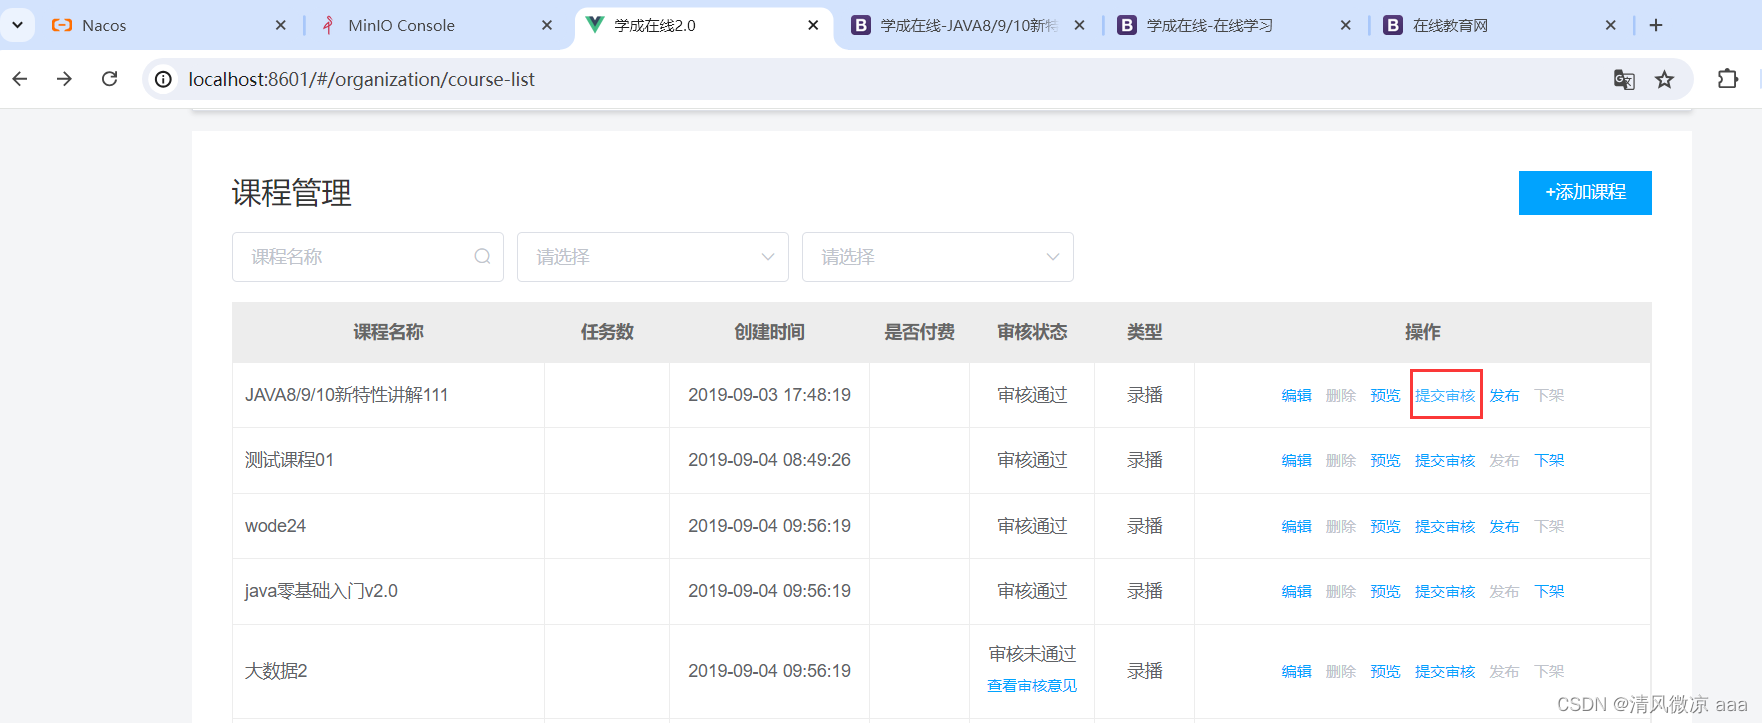Click the 2019-09-03 17:48:19 date cell
The height and width of the screenshot is (723, 1762).
[x=769, y=395]
